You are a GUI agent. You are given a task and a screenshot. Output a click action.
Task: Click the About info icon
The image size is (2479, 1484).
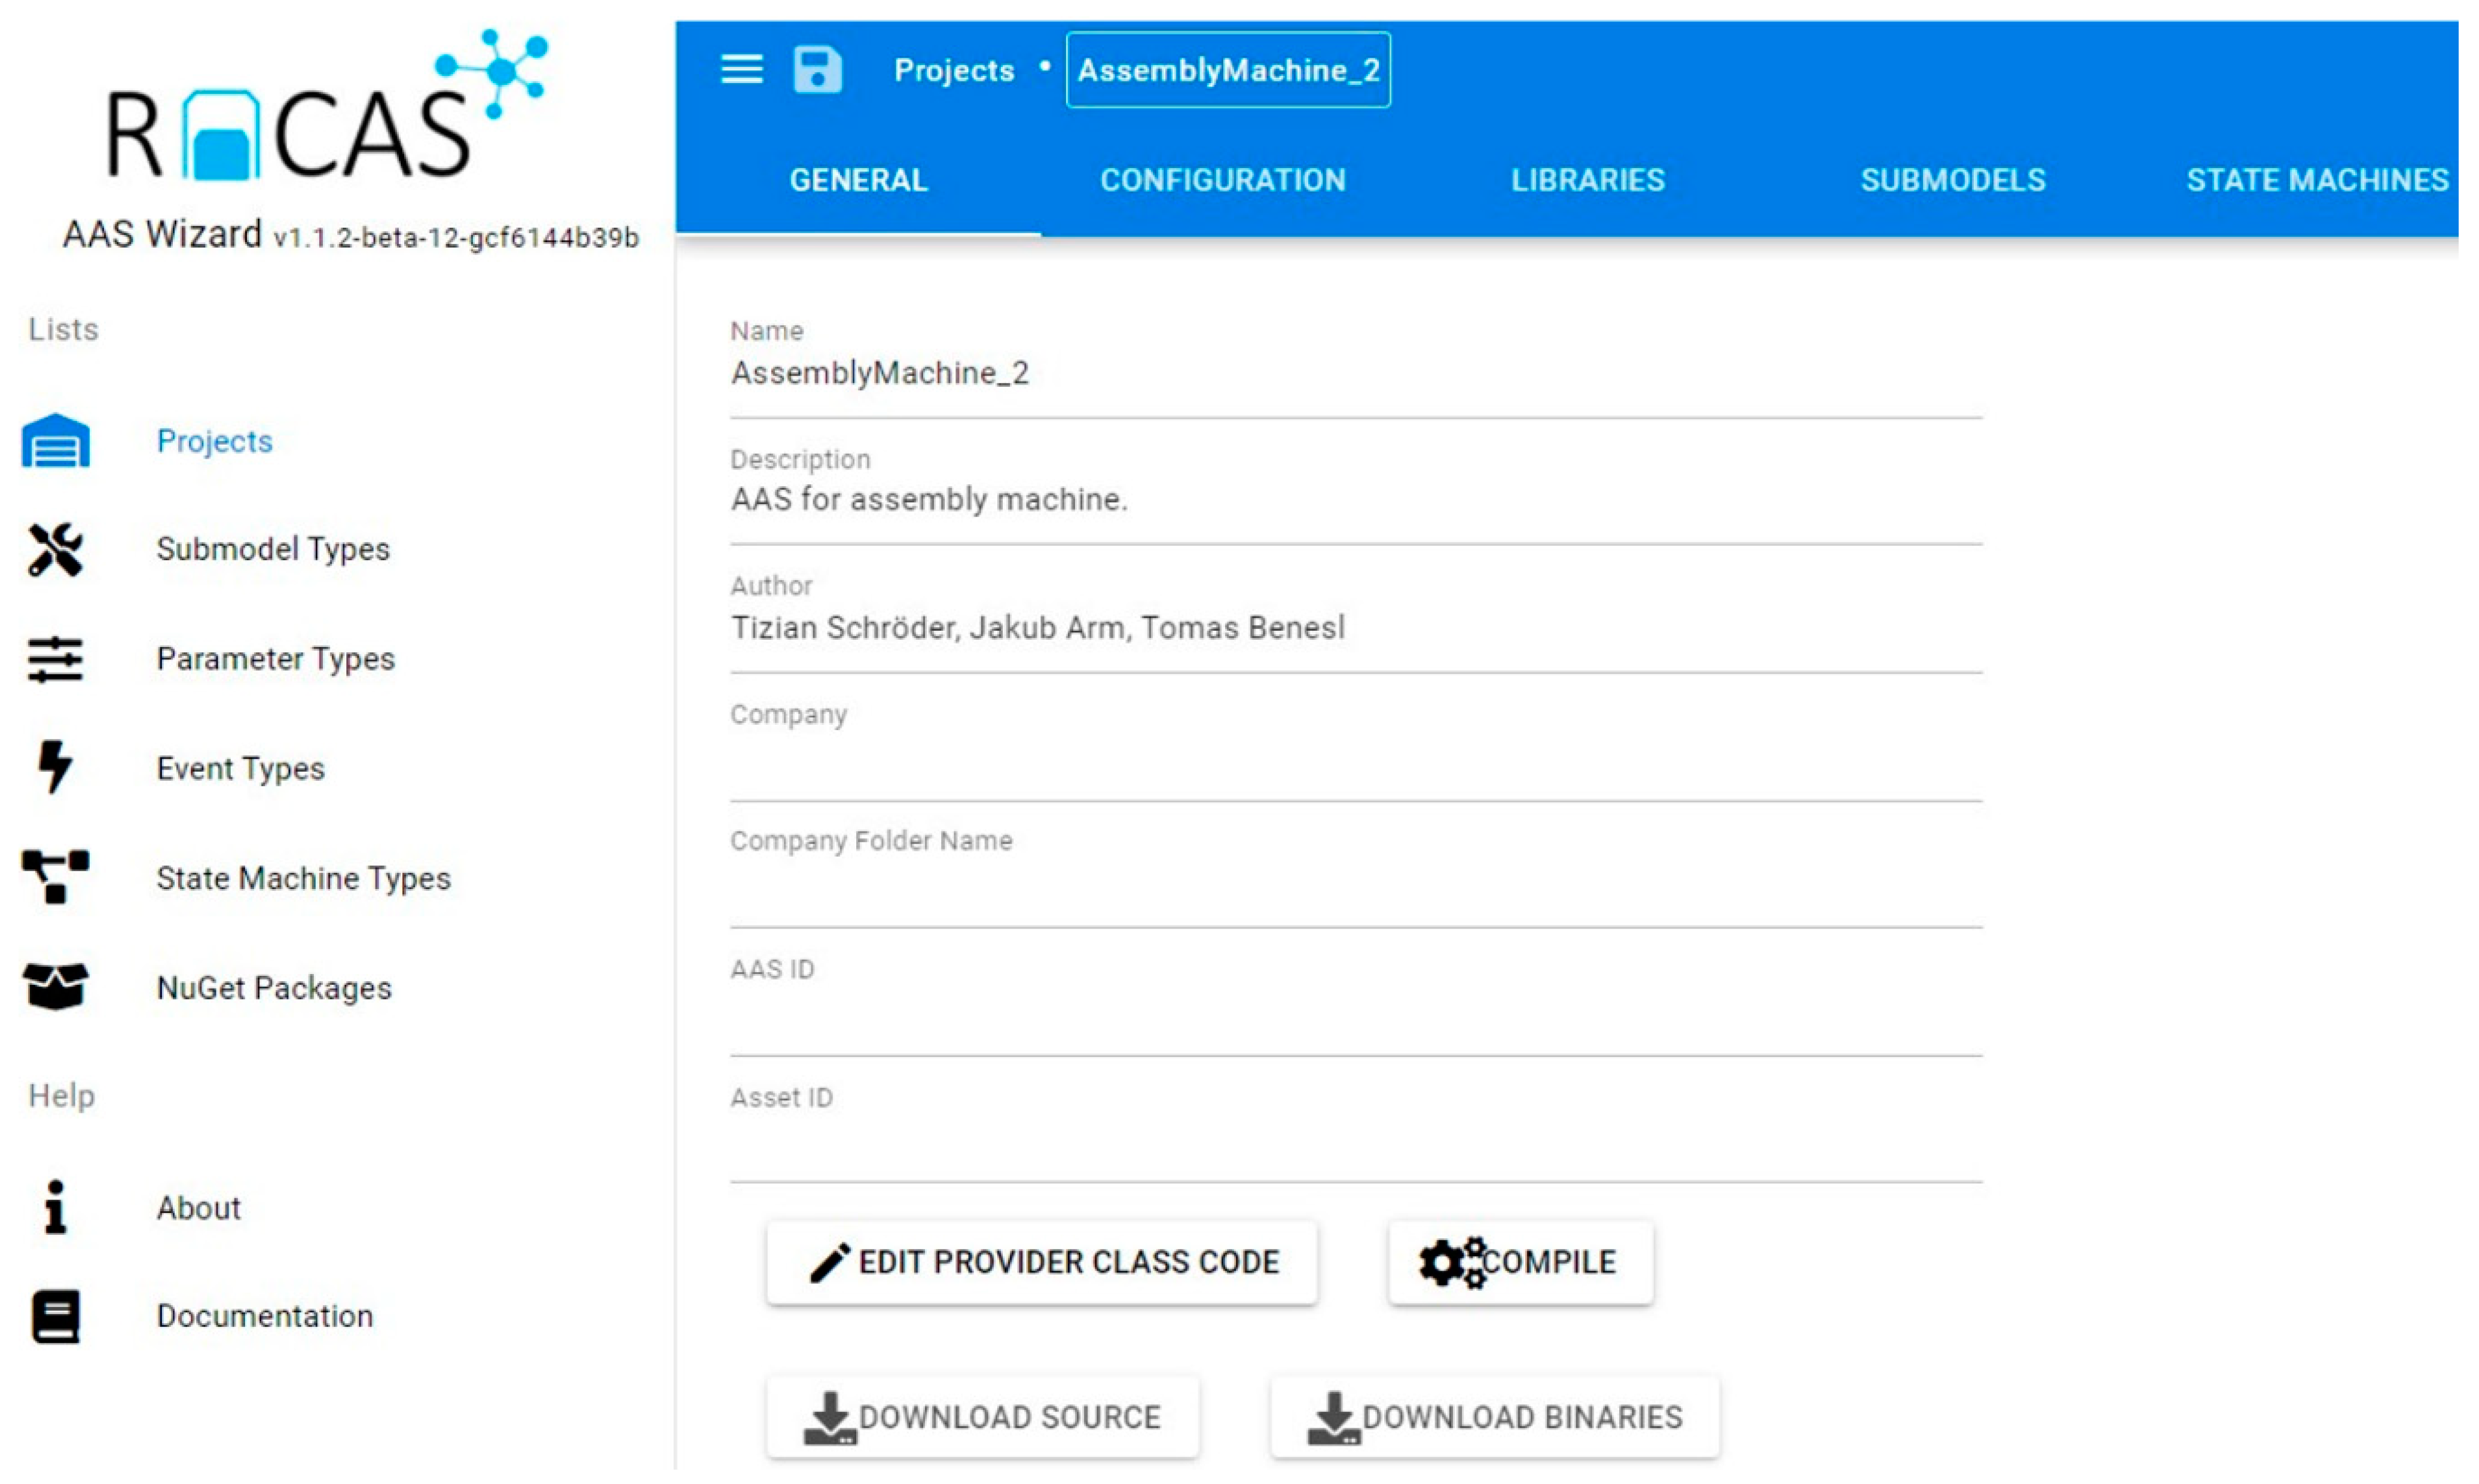(55, 1207)
